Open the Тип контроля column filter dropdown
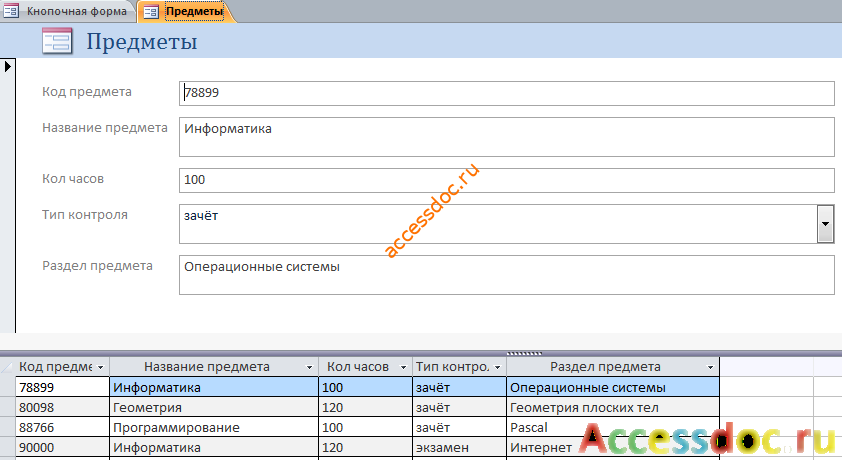 [x=497, y=367]
